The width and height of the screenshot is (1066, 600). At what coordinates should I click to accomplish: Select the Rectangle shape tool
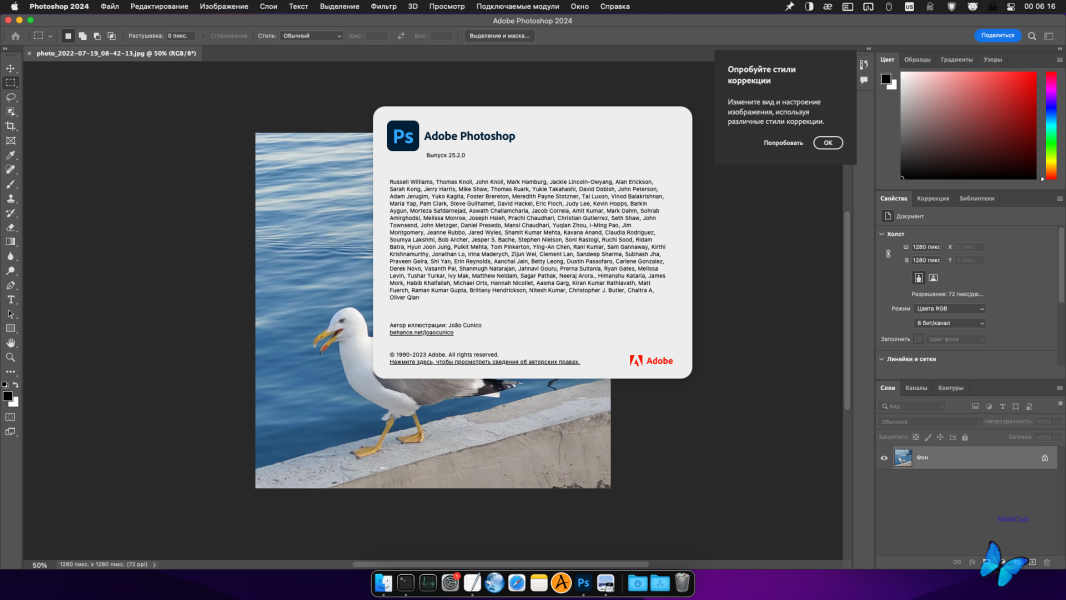click(x=11, y=329)
